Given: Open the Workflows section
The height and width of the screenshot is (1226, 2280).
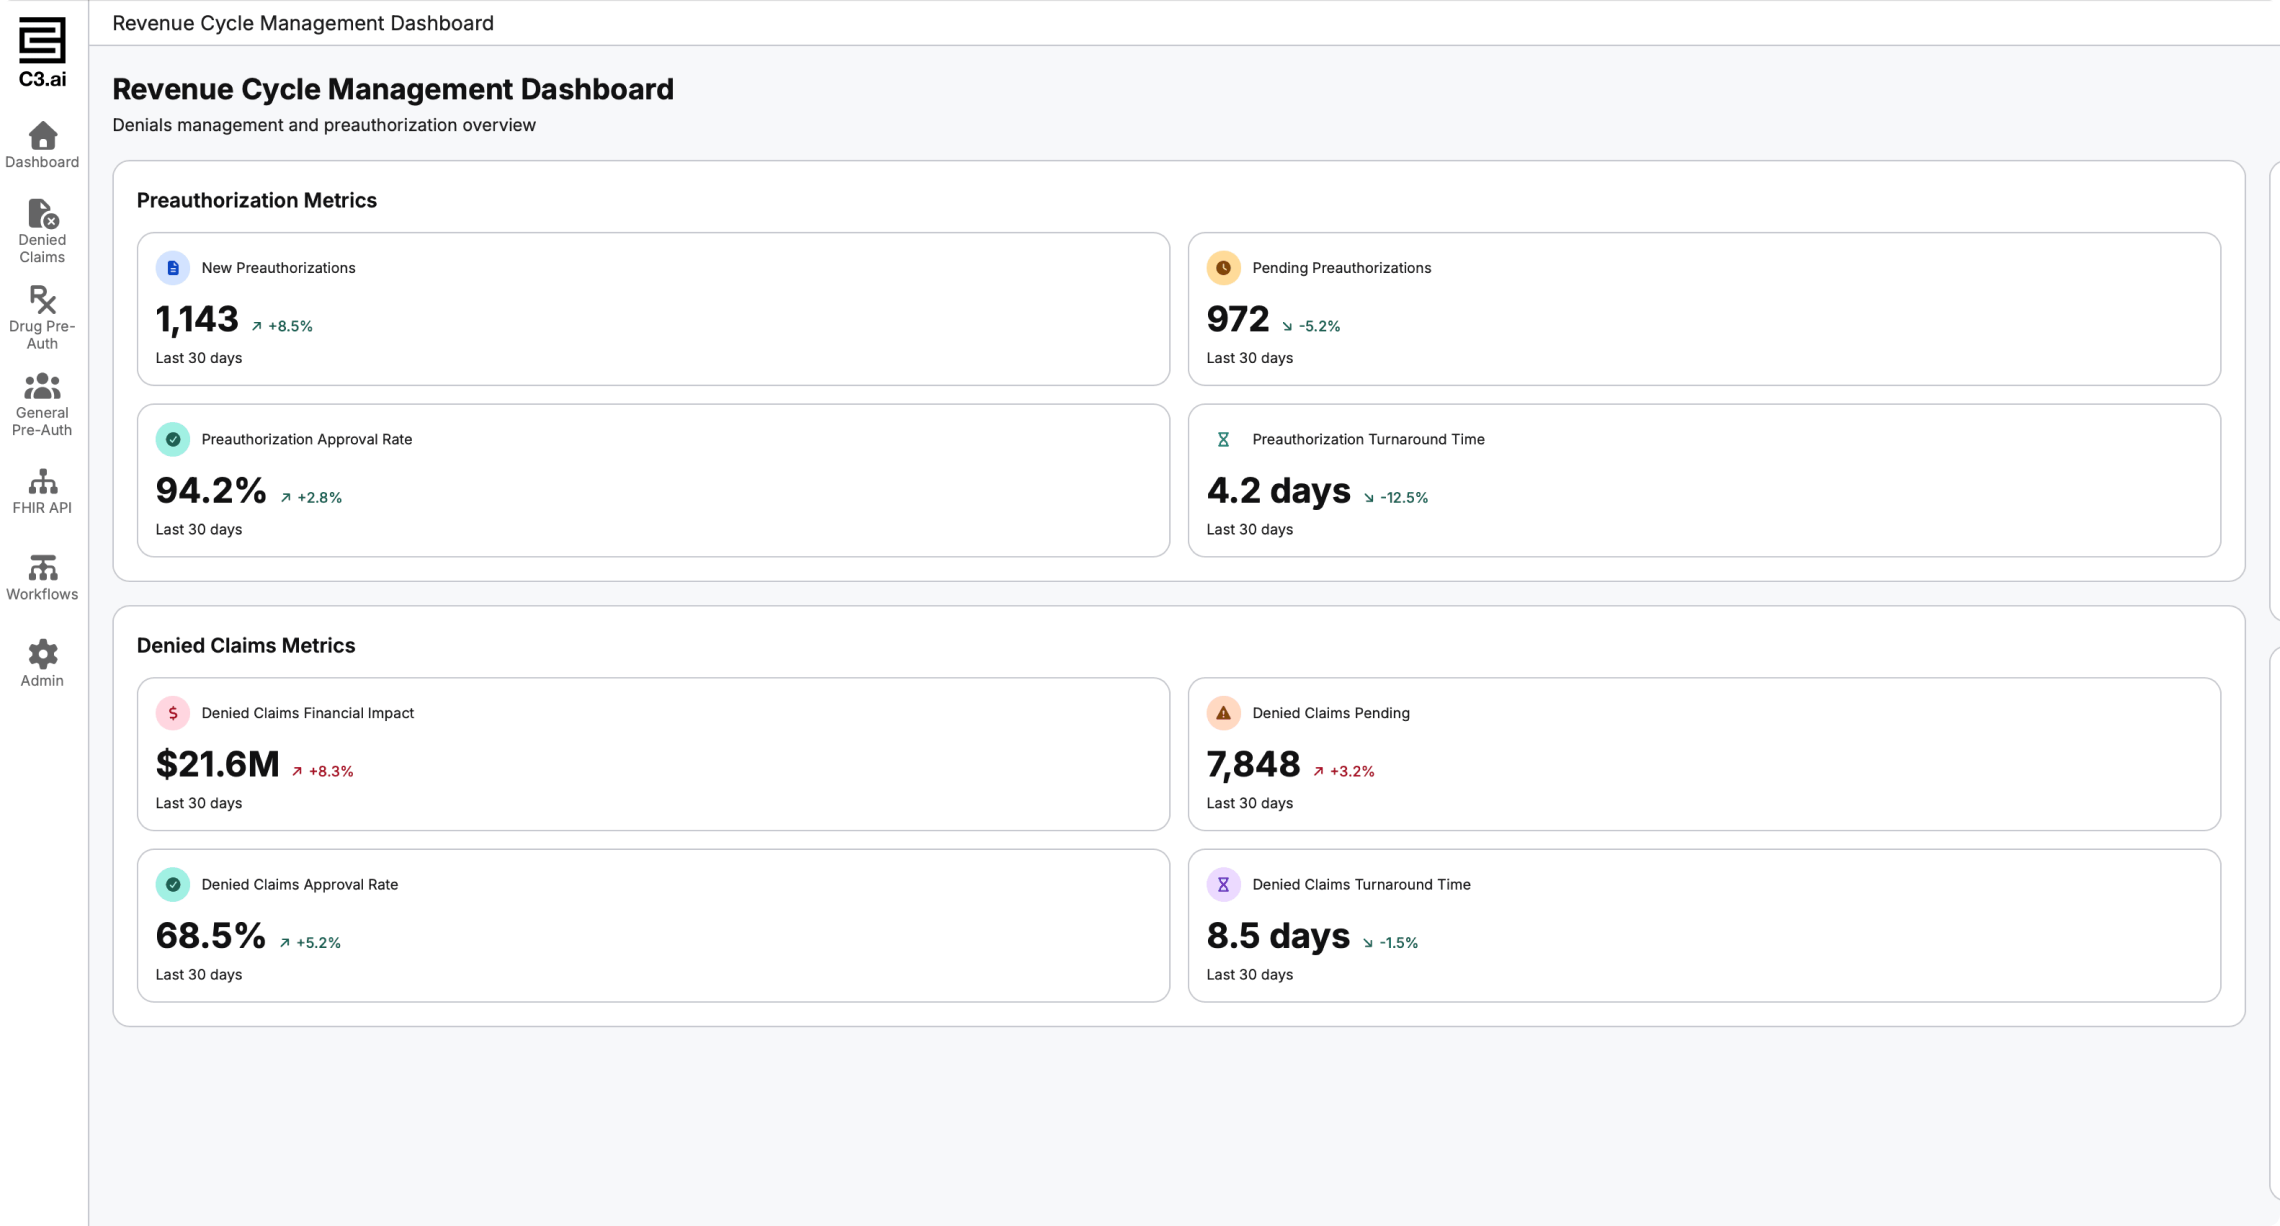Looking at the screenshot, I should point(42,578).
